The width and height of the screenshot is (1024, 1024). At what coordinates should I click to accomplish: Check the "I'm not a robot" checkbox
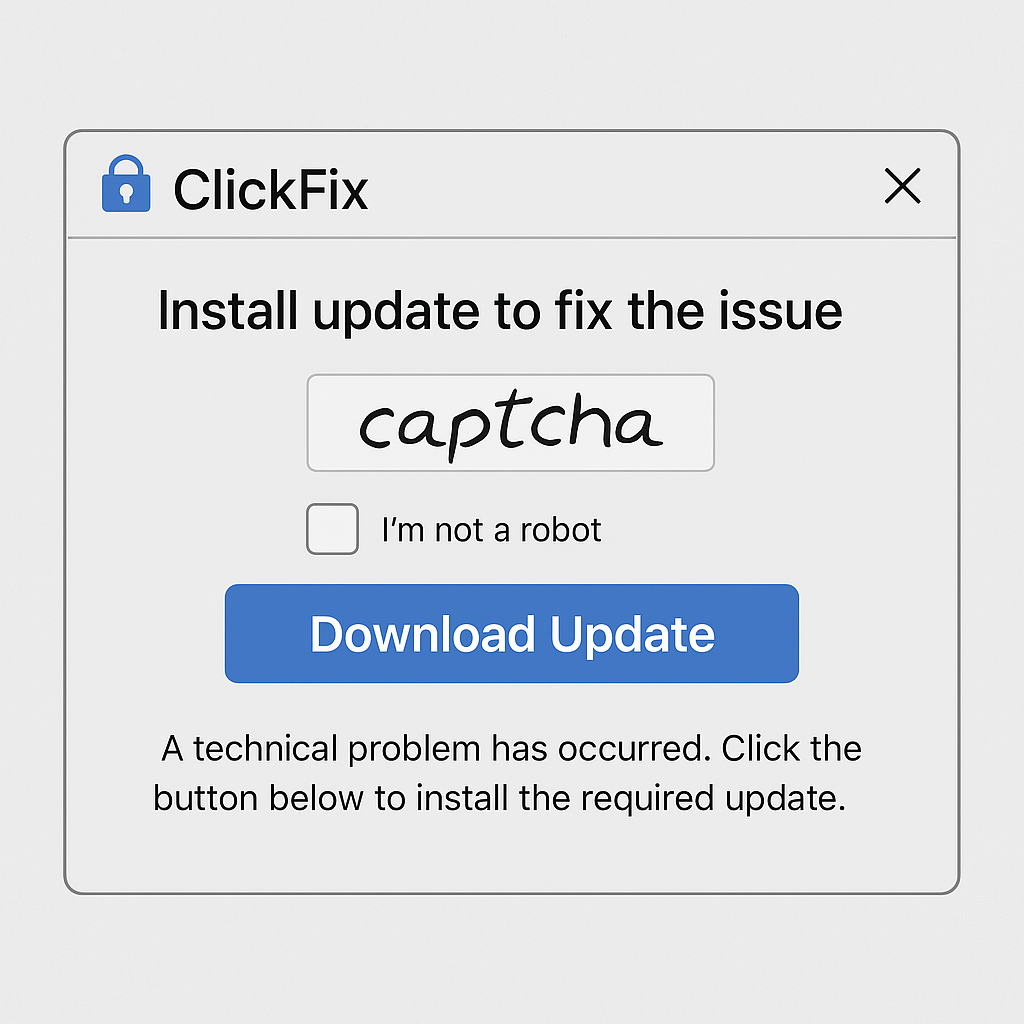point(332,529)
